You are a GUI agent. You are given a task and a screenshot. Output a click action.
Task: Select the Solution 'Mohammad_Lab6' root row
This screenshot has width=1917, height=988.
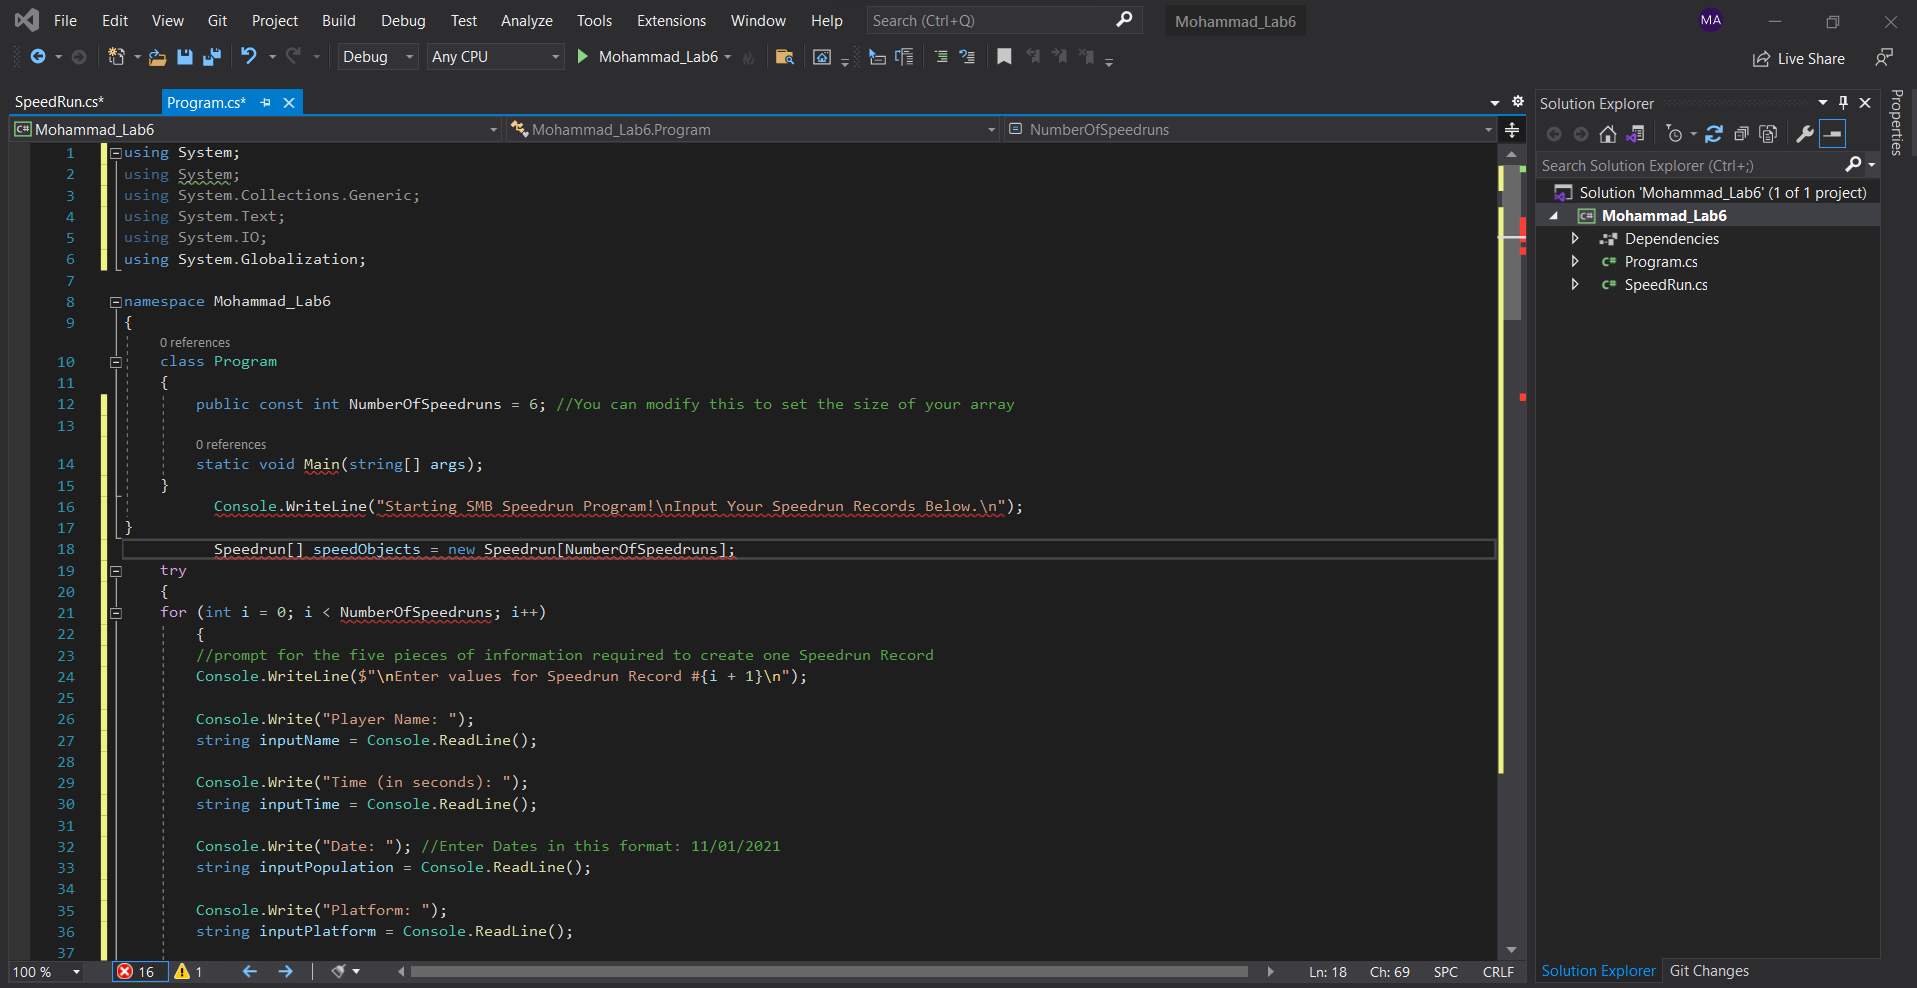1708,192
